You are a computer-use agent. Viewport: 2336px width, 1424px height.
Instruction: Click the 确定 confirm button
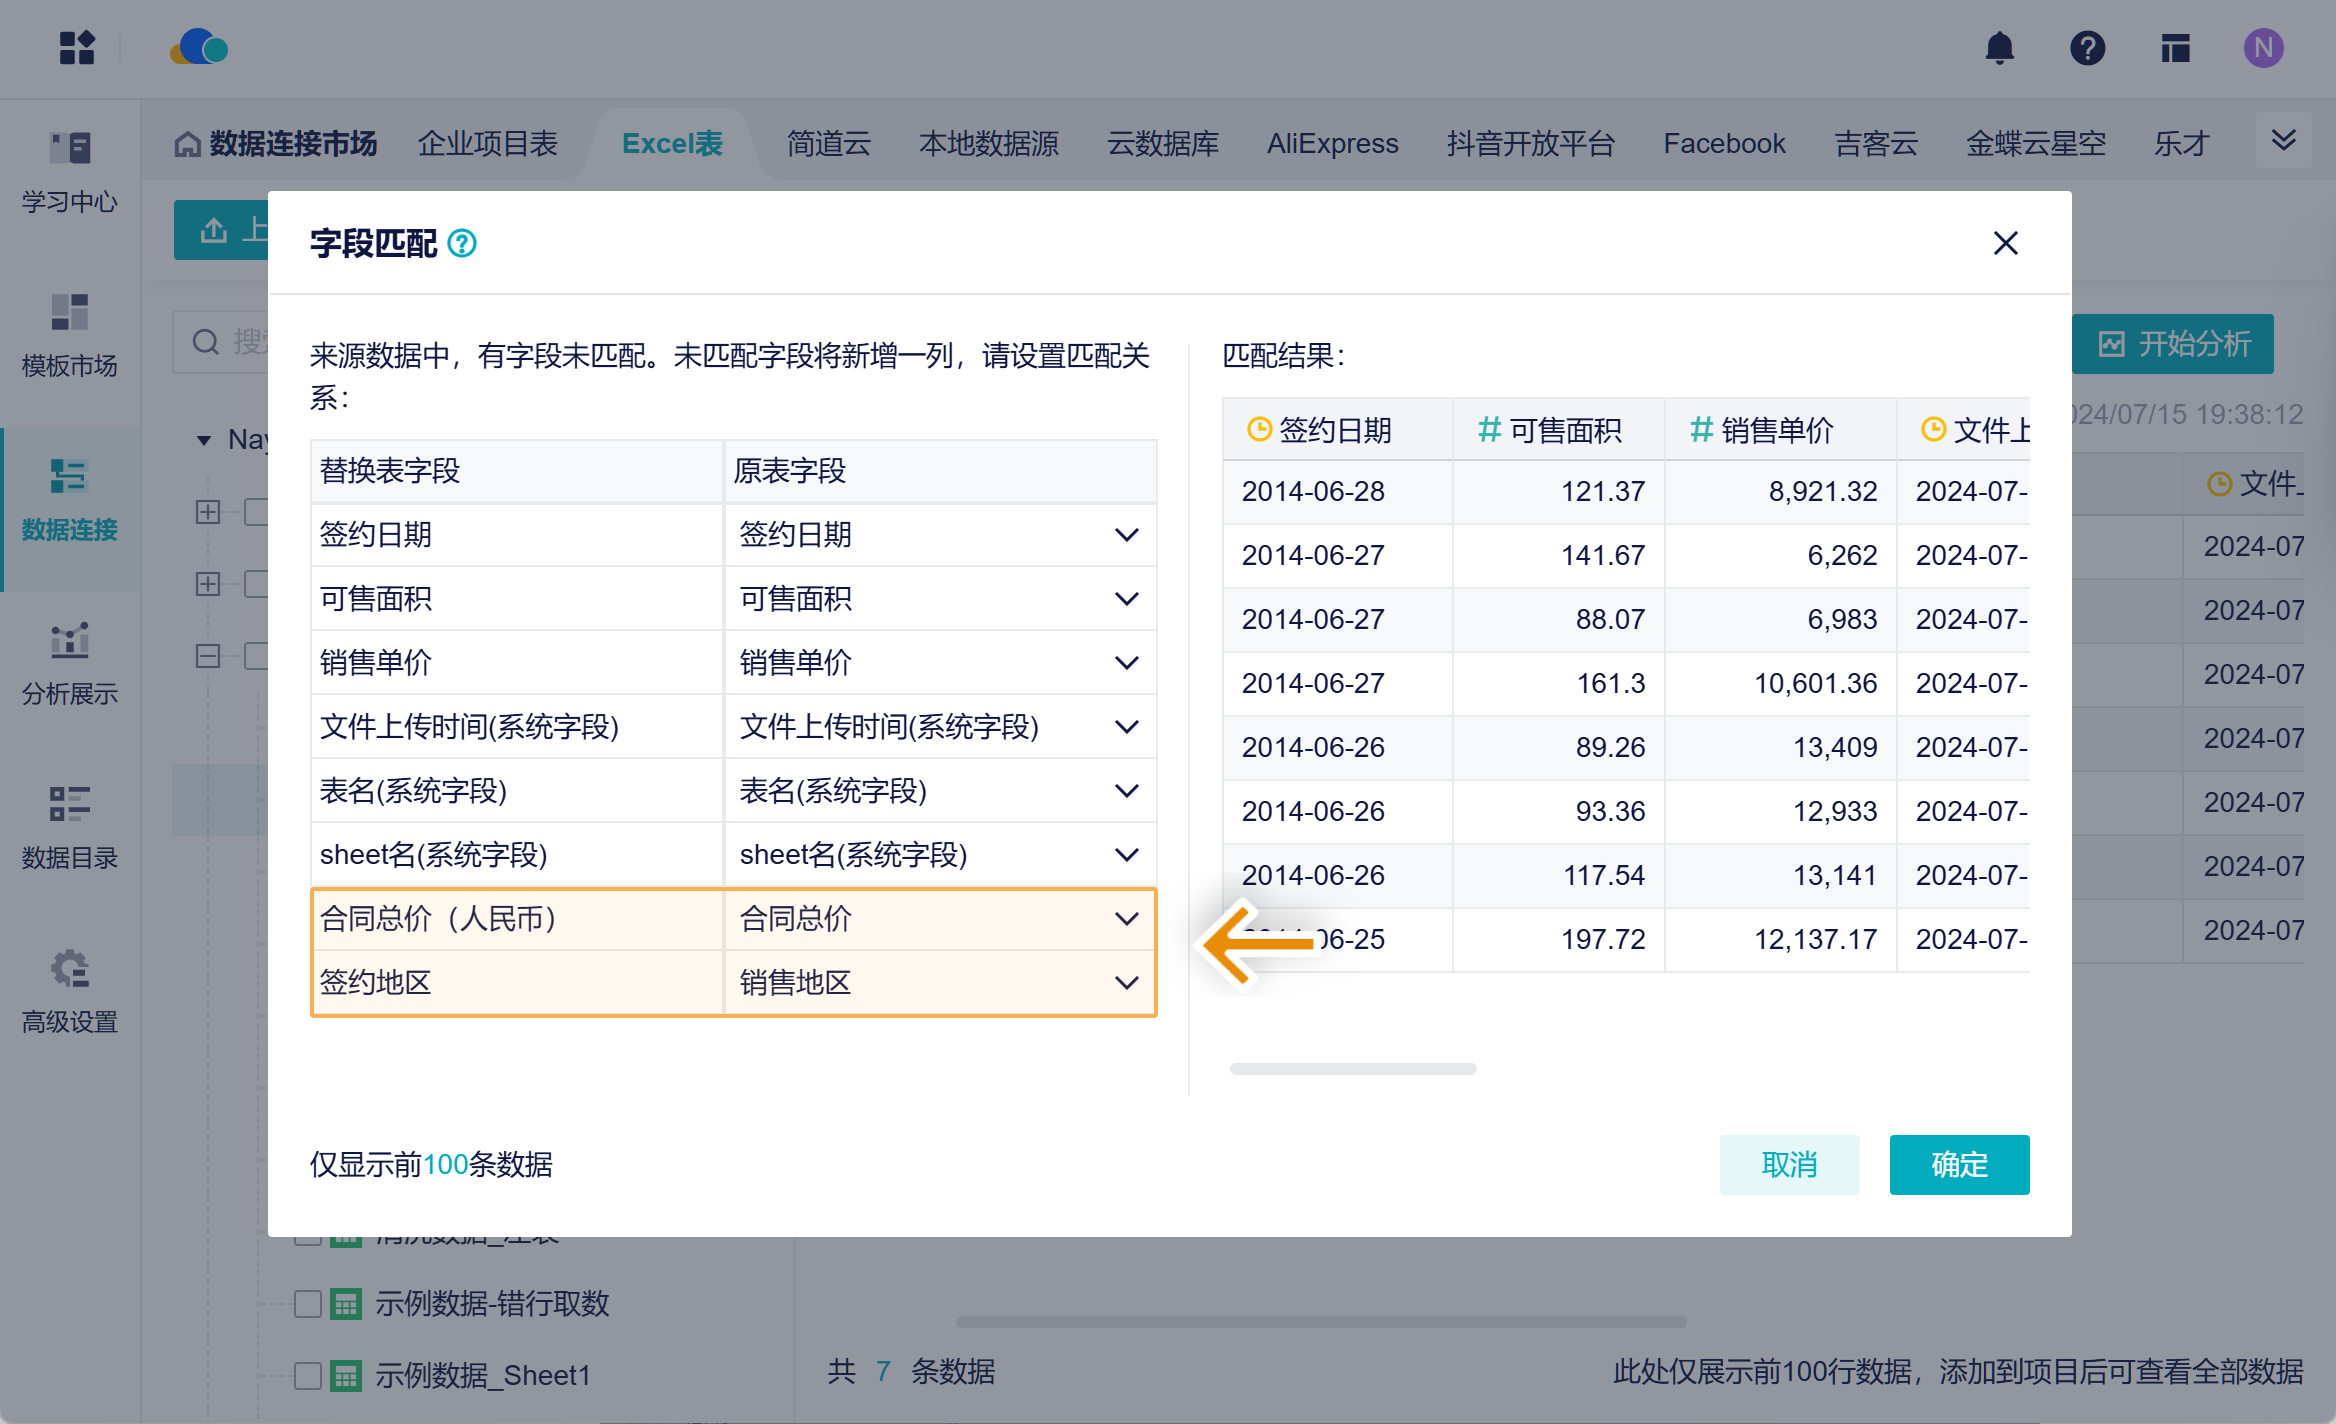(1959, 1165)
